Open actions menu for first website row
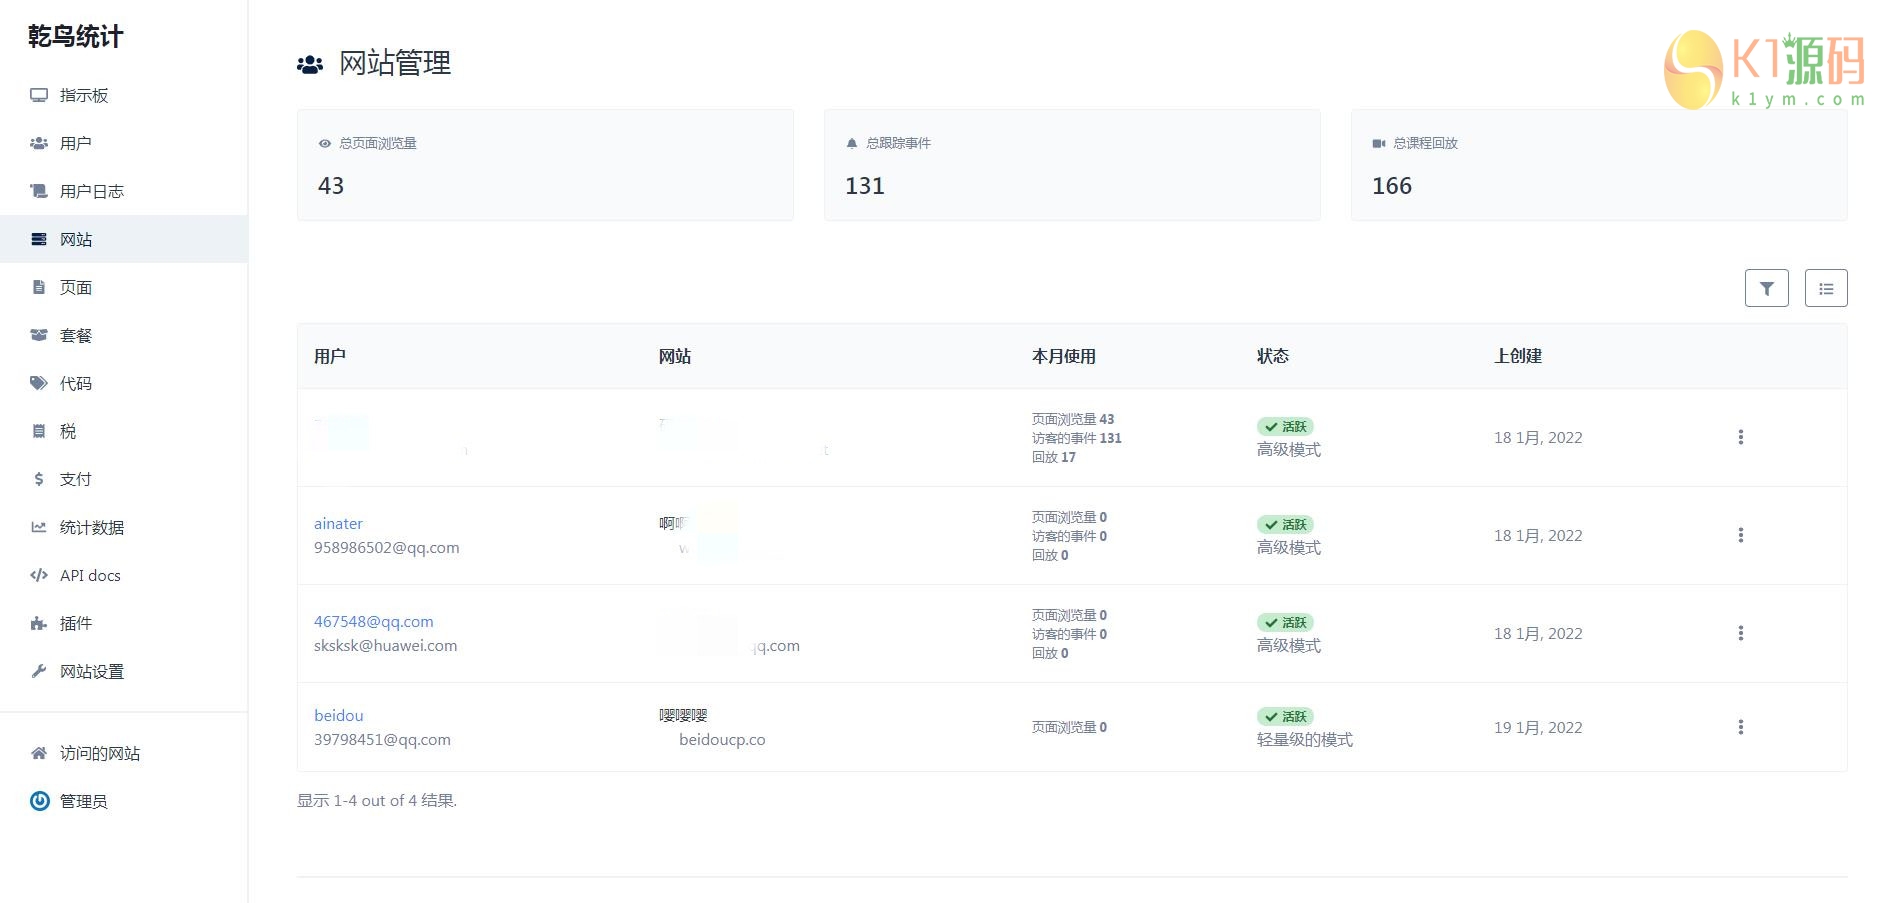Screen dimensions: 1894x903 click(1741, 437)
